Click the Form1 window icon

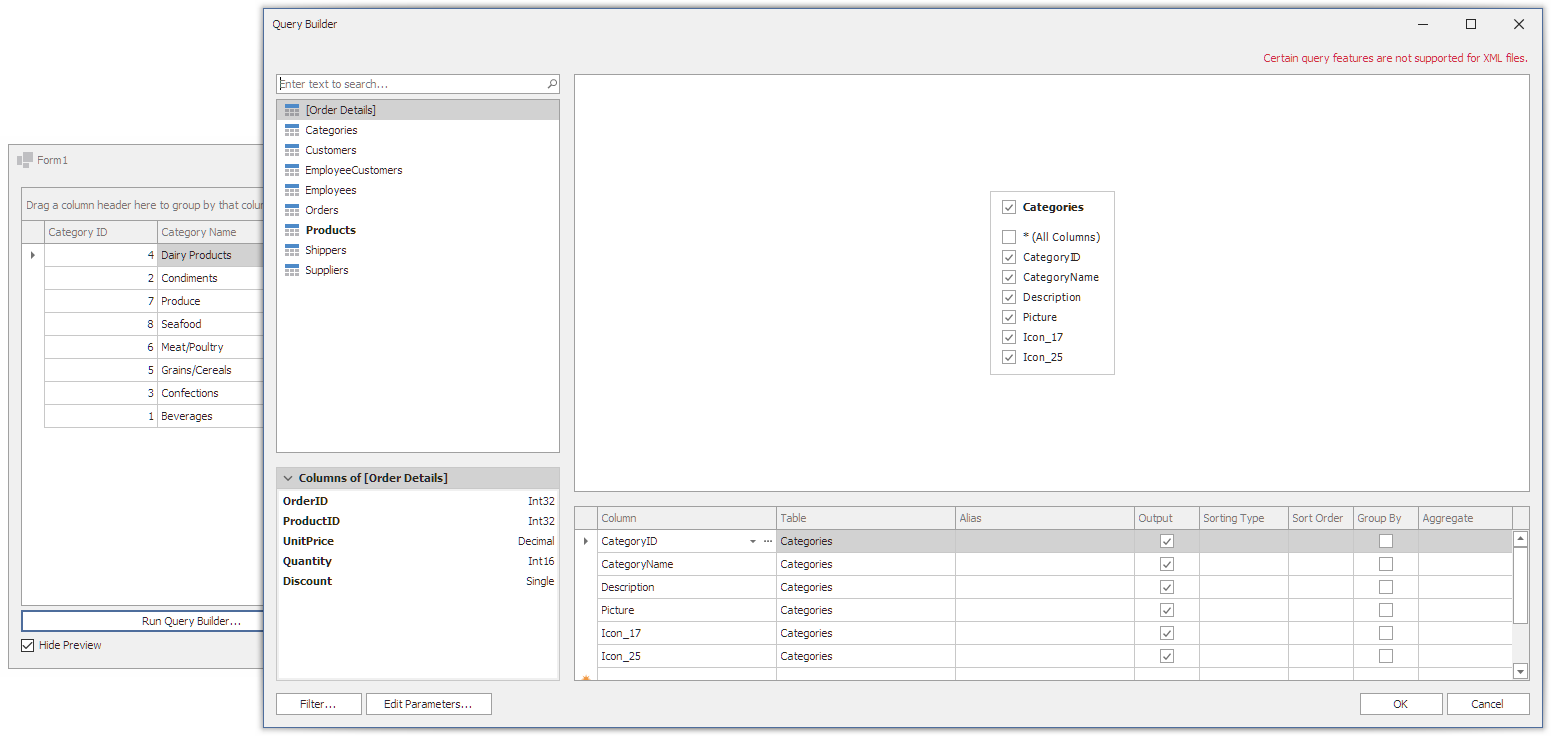(x=25, y=160)
